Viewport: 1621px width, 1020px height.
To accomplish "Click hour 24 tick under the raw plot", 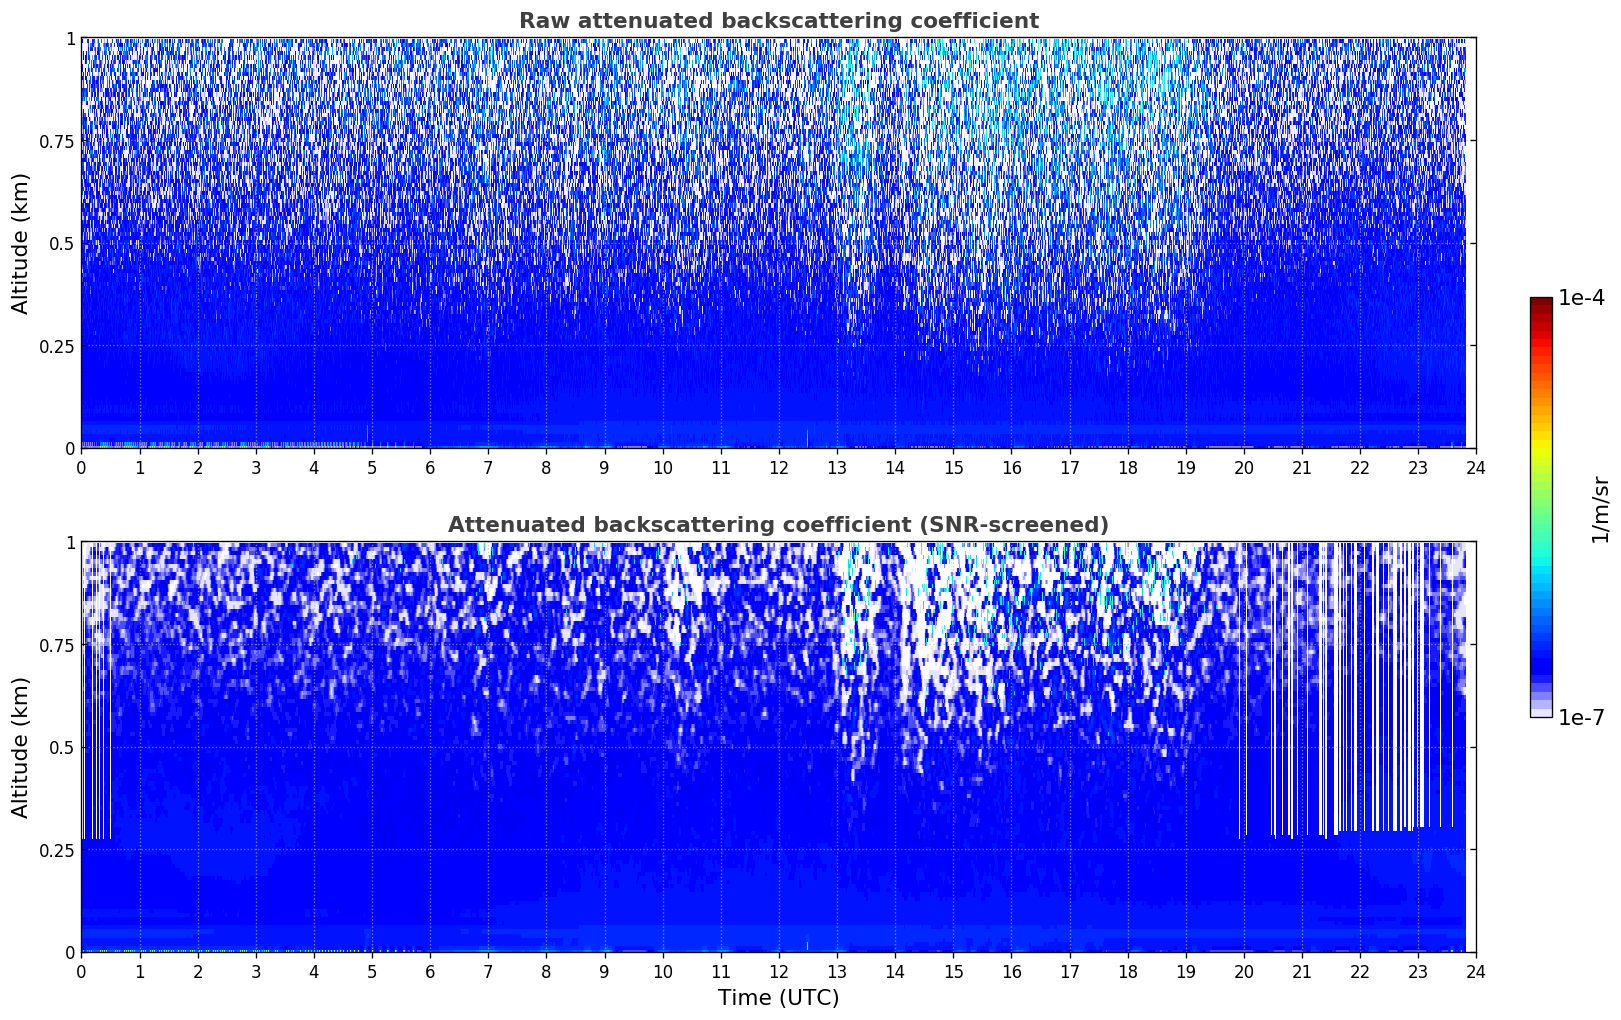I will pos(1476,467).
